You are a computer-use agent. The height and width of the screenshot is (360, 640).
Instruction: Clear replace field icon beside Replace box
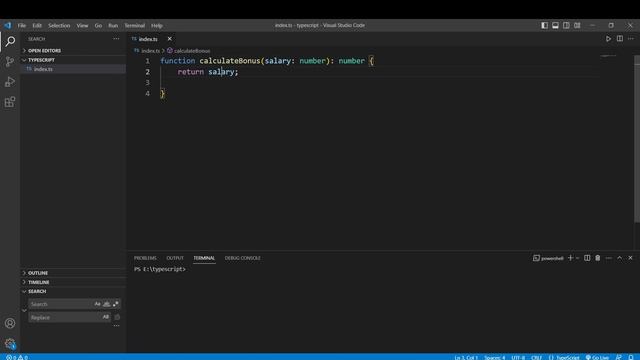(117, 317)
